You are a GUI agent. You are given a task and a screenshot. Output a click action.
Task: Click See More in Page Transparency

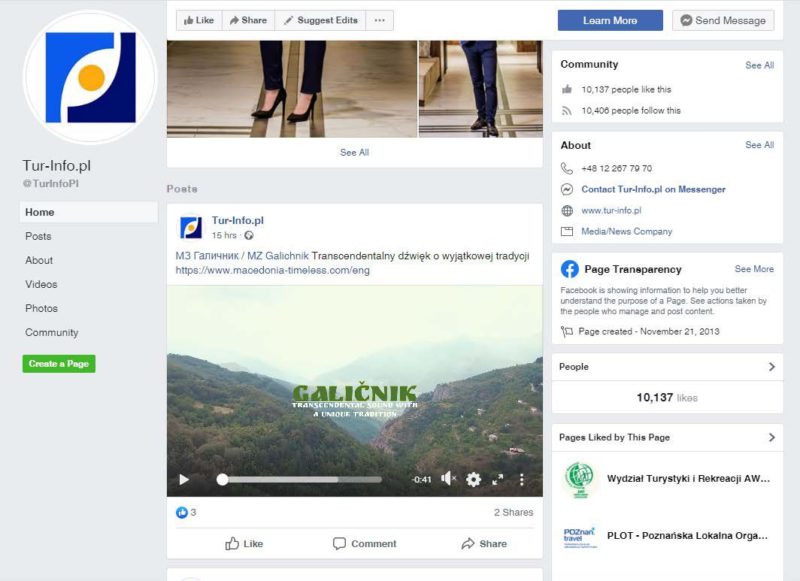[x=754, y=269]
